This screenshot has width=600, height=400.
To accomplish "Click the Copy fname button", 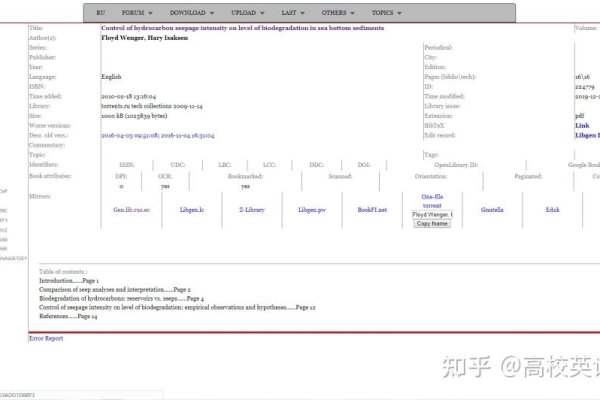I will [x=432, y=224].
